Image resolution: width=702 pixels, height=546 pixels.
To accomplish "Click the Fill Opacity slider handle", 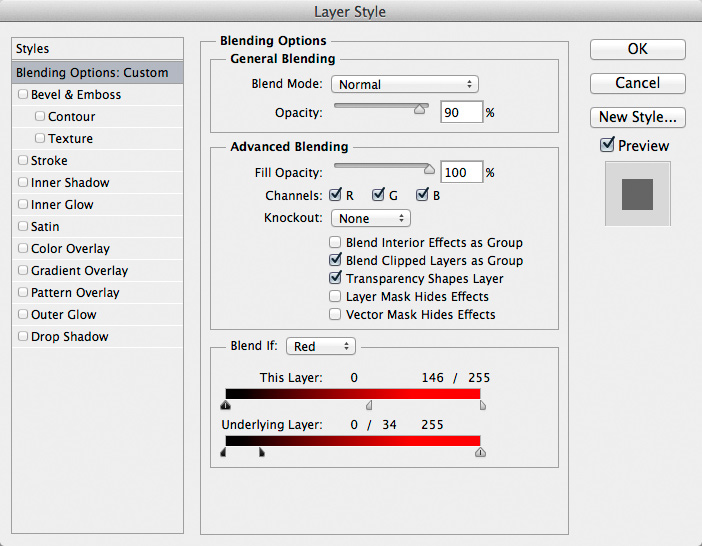I will pyautogui.click(x=429, y=169).
